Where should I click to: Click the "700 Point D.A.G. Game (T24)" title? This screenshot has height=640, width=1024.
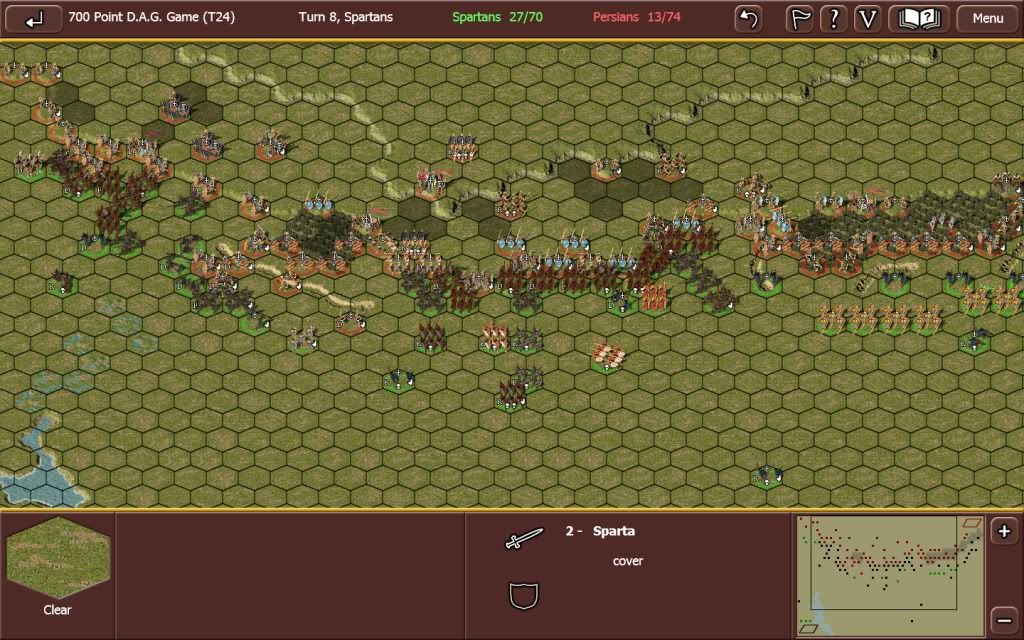tap(152, 17)
